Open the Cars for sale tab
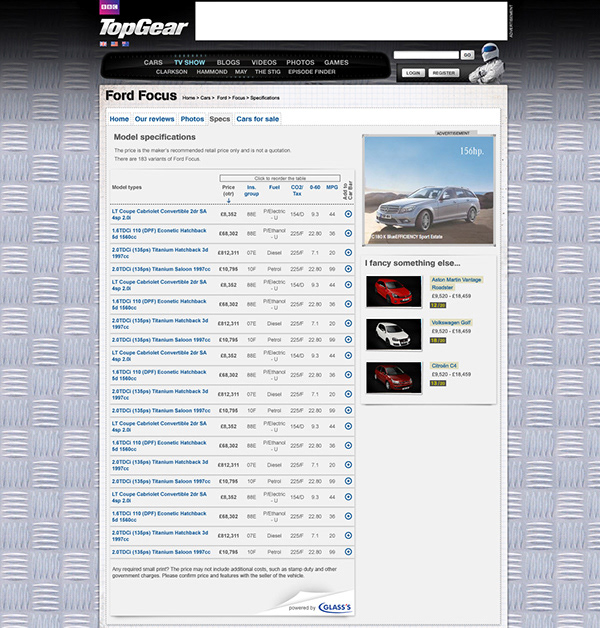600x628 pixels. point(258,119)
